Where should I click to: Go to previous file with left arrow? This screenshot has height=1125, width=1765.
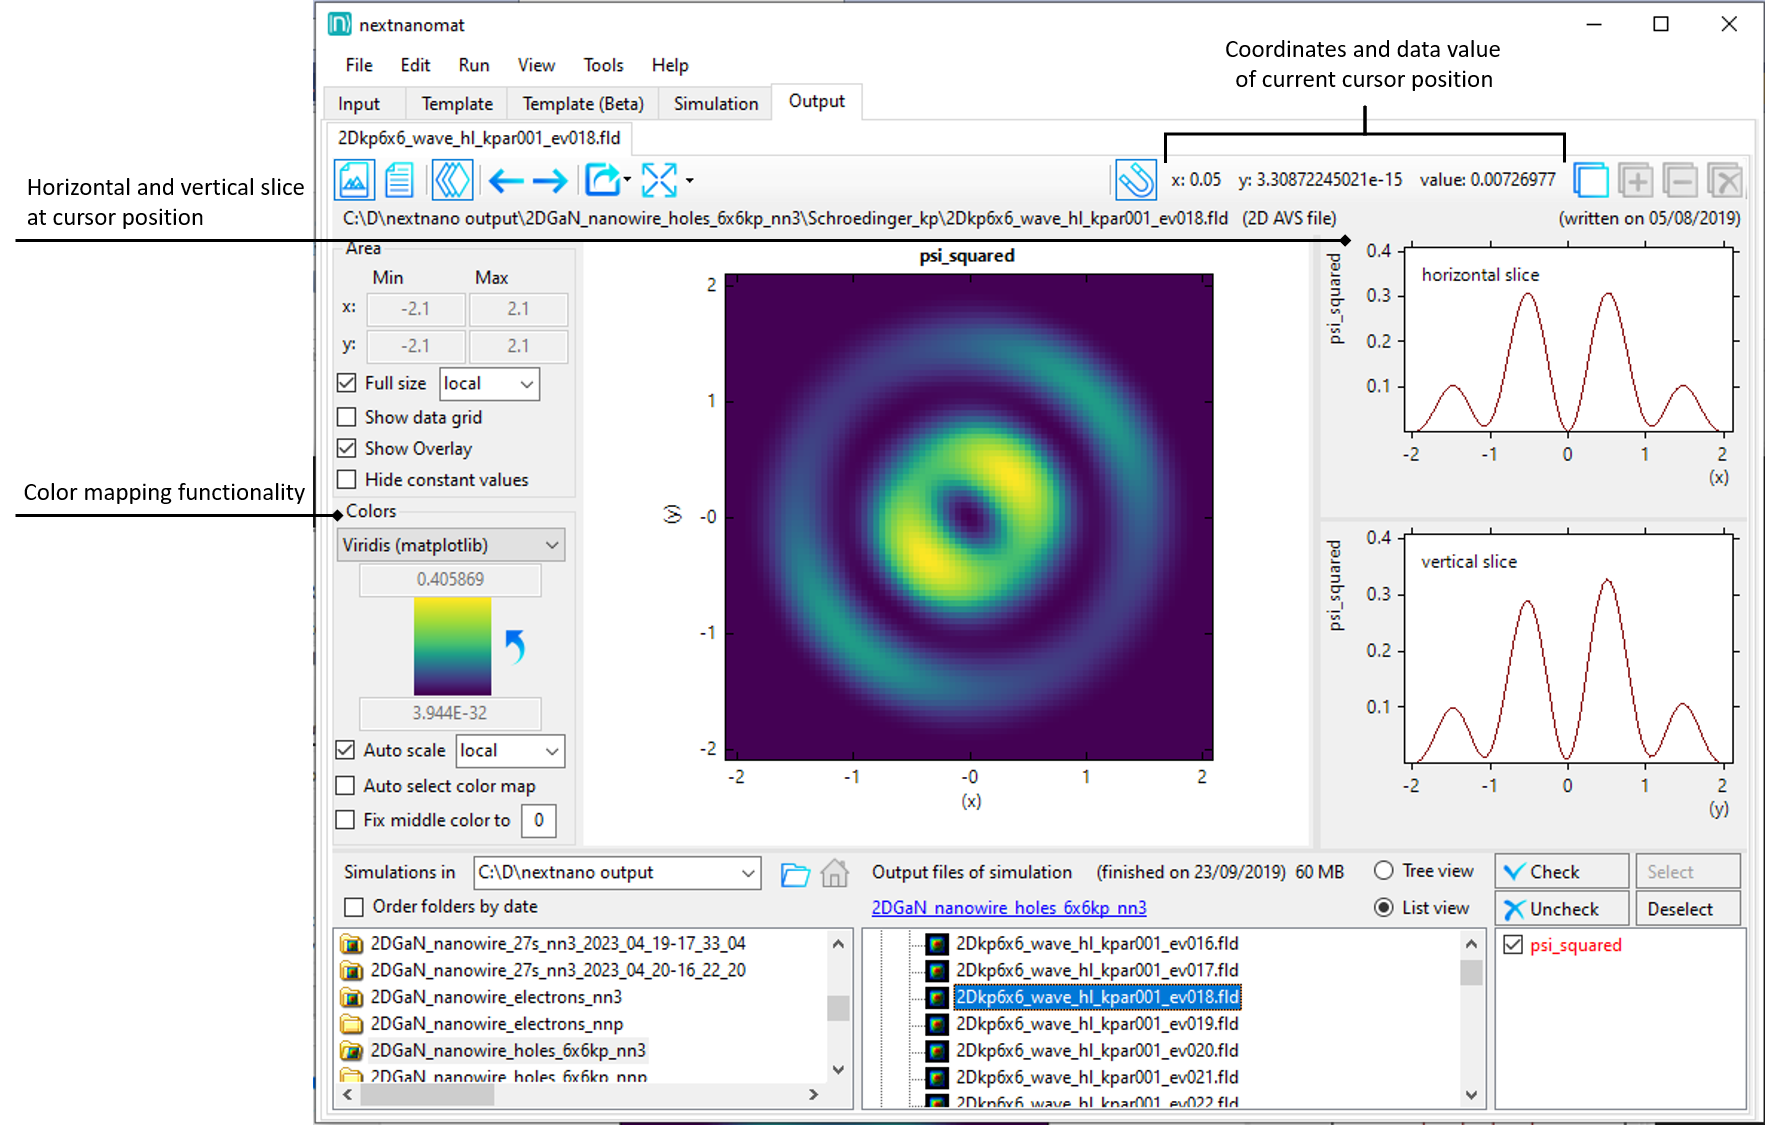pos(506,181)
